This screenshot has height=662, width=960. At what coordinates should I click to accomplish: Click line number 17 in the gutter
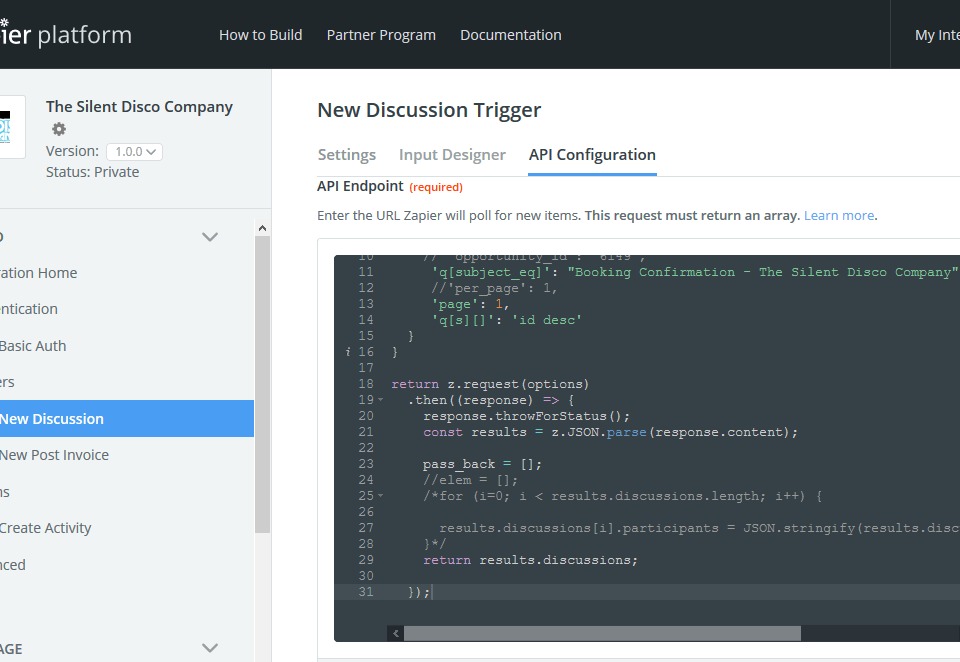point(366,367)
